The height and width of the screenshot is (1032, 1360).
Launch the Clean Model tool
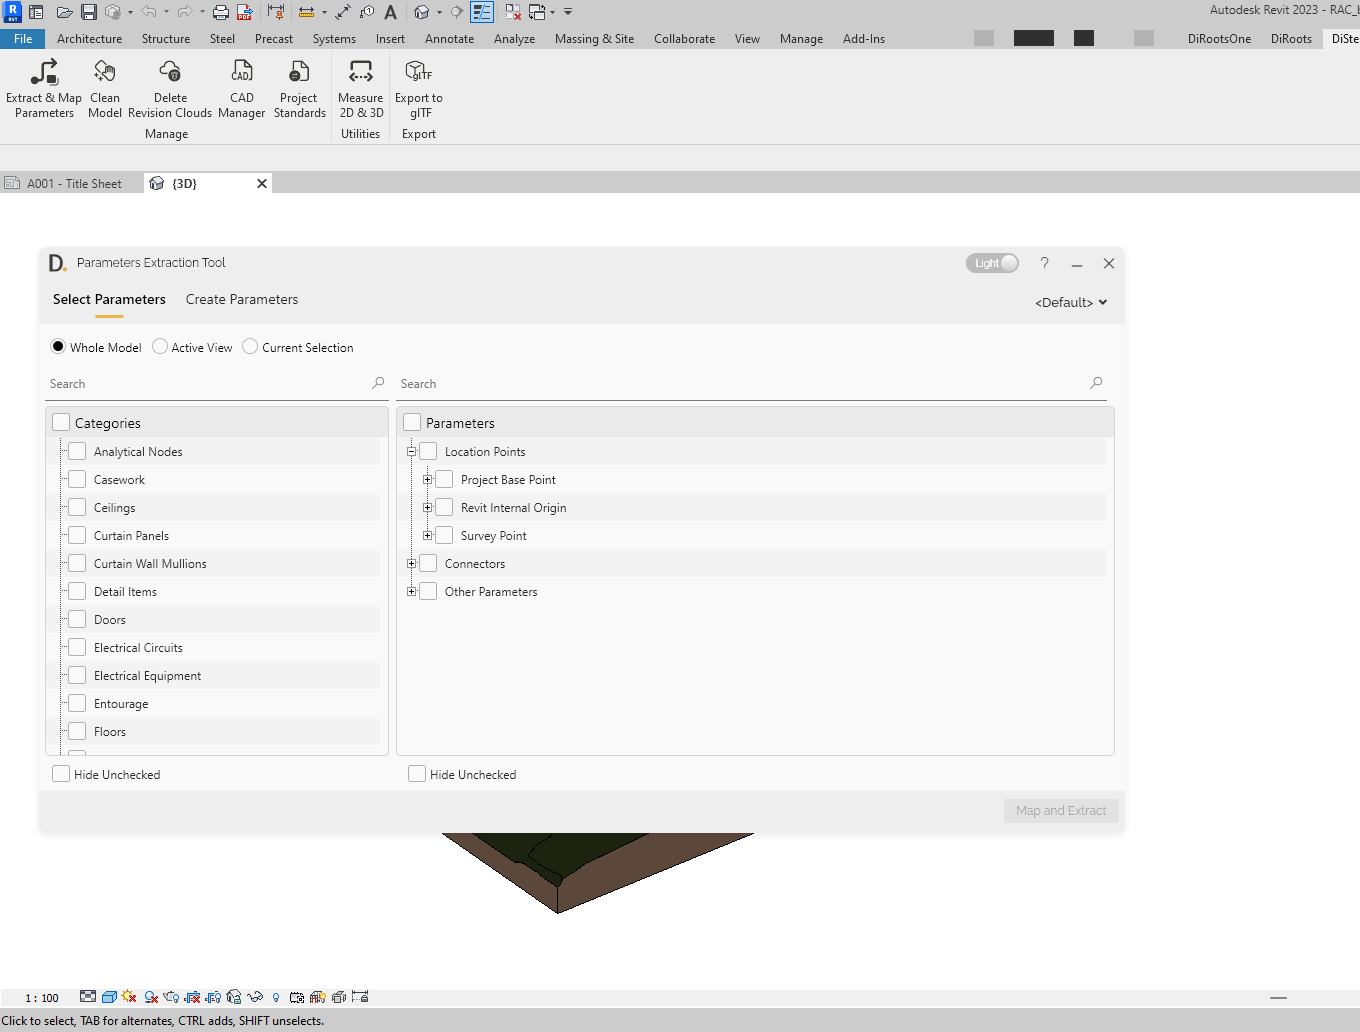coord(105,88)
